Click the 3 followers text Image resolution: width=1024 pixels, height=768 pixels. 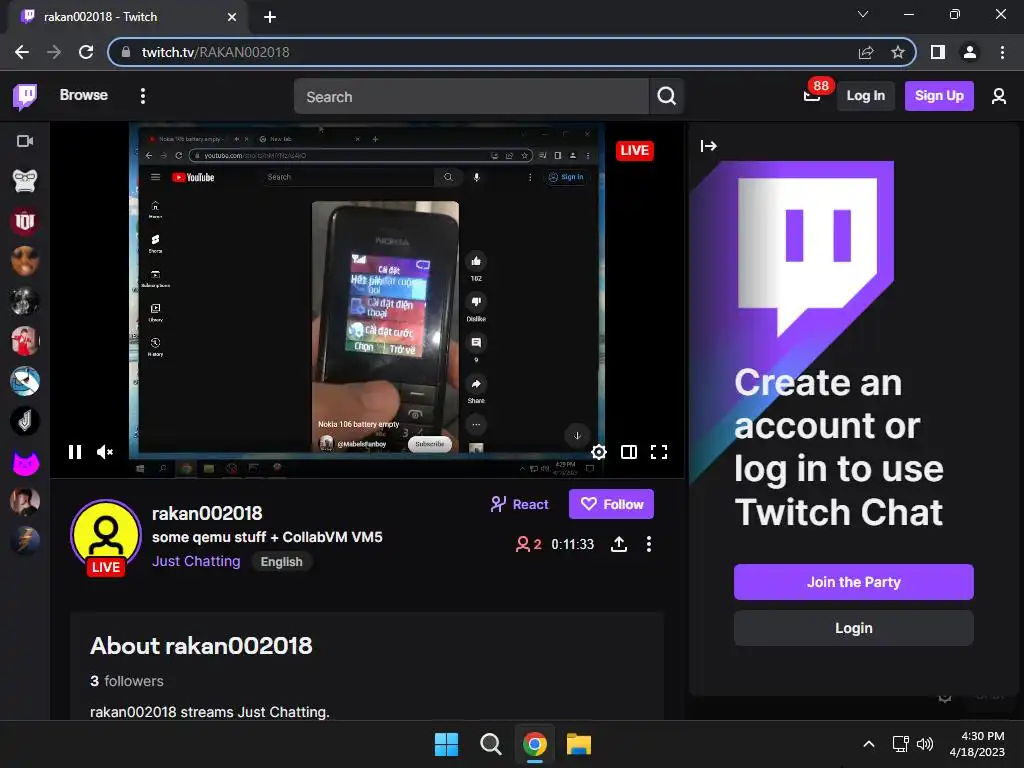127,681
